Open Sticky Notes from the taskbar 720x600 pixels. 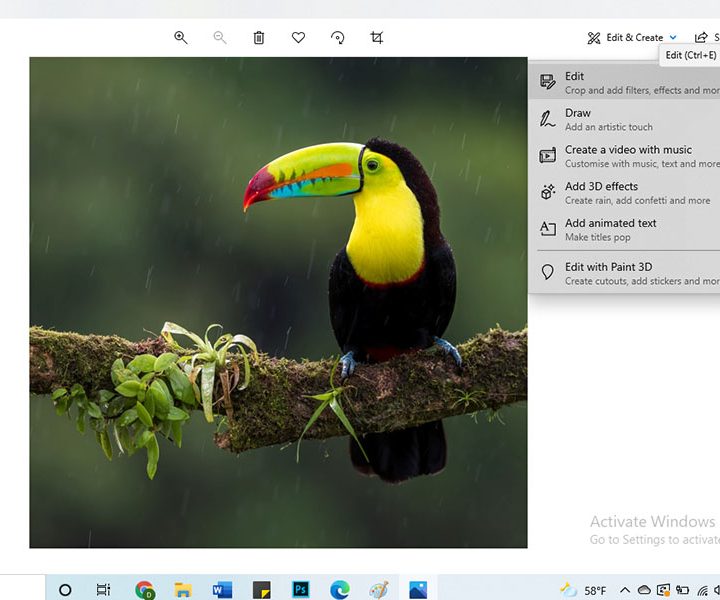point(262,590)
